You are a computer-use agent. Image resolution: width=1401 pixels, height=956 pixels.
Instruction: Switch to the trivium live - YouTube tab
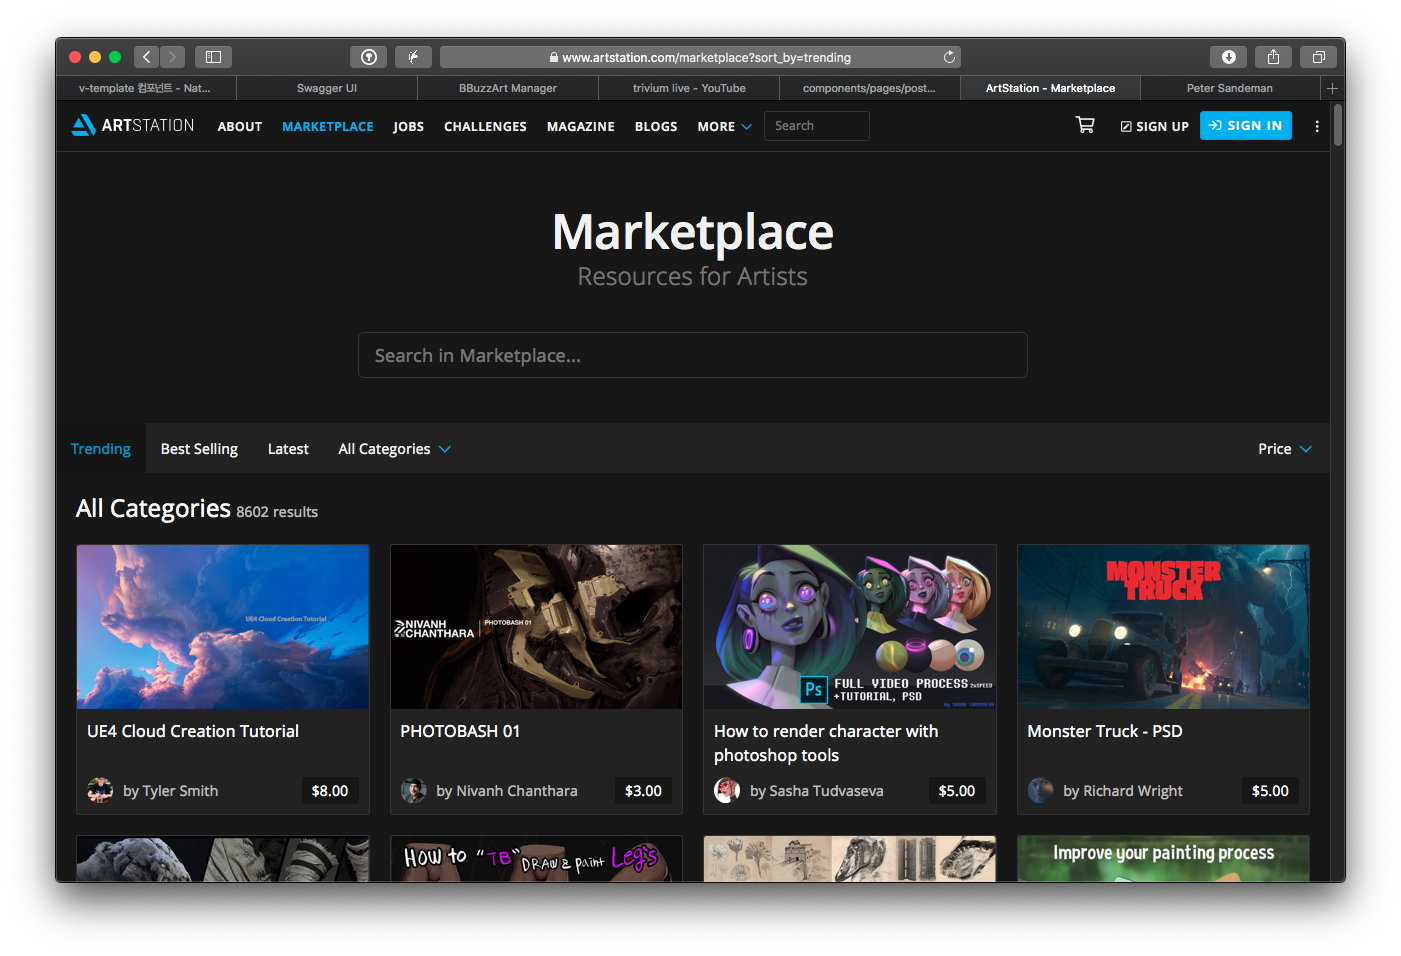689,88
